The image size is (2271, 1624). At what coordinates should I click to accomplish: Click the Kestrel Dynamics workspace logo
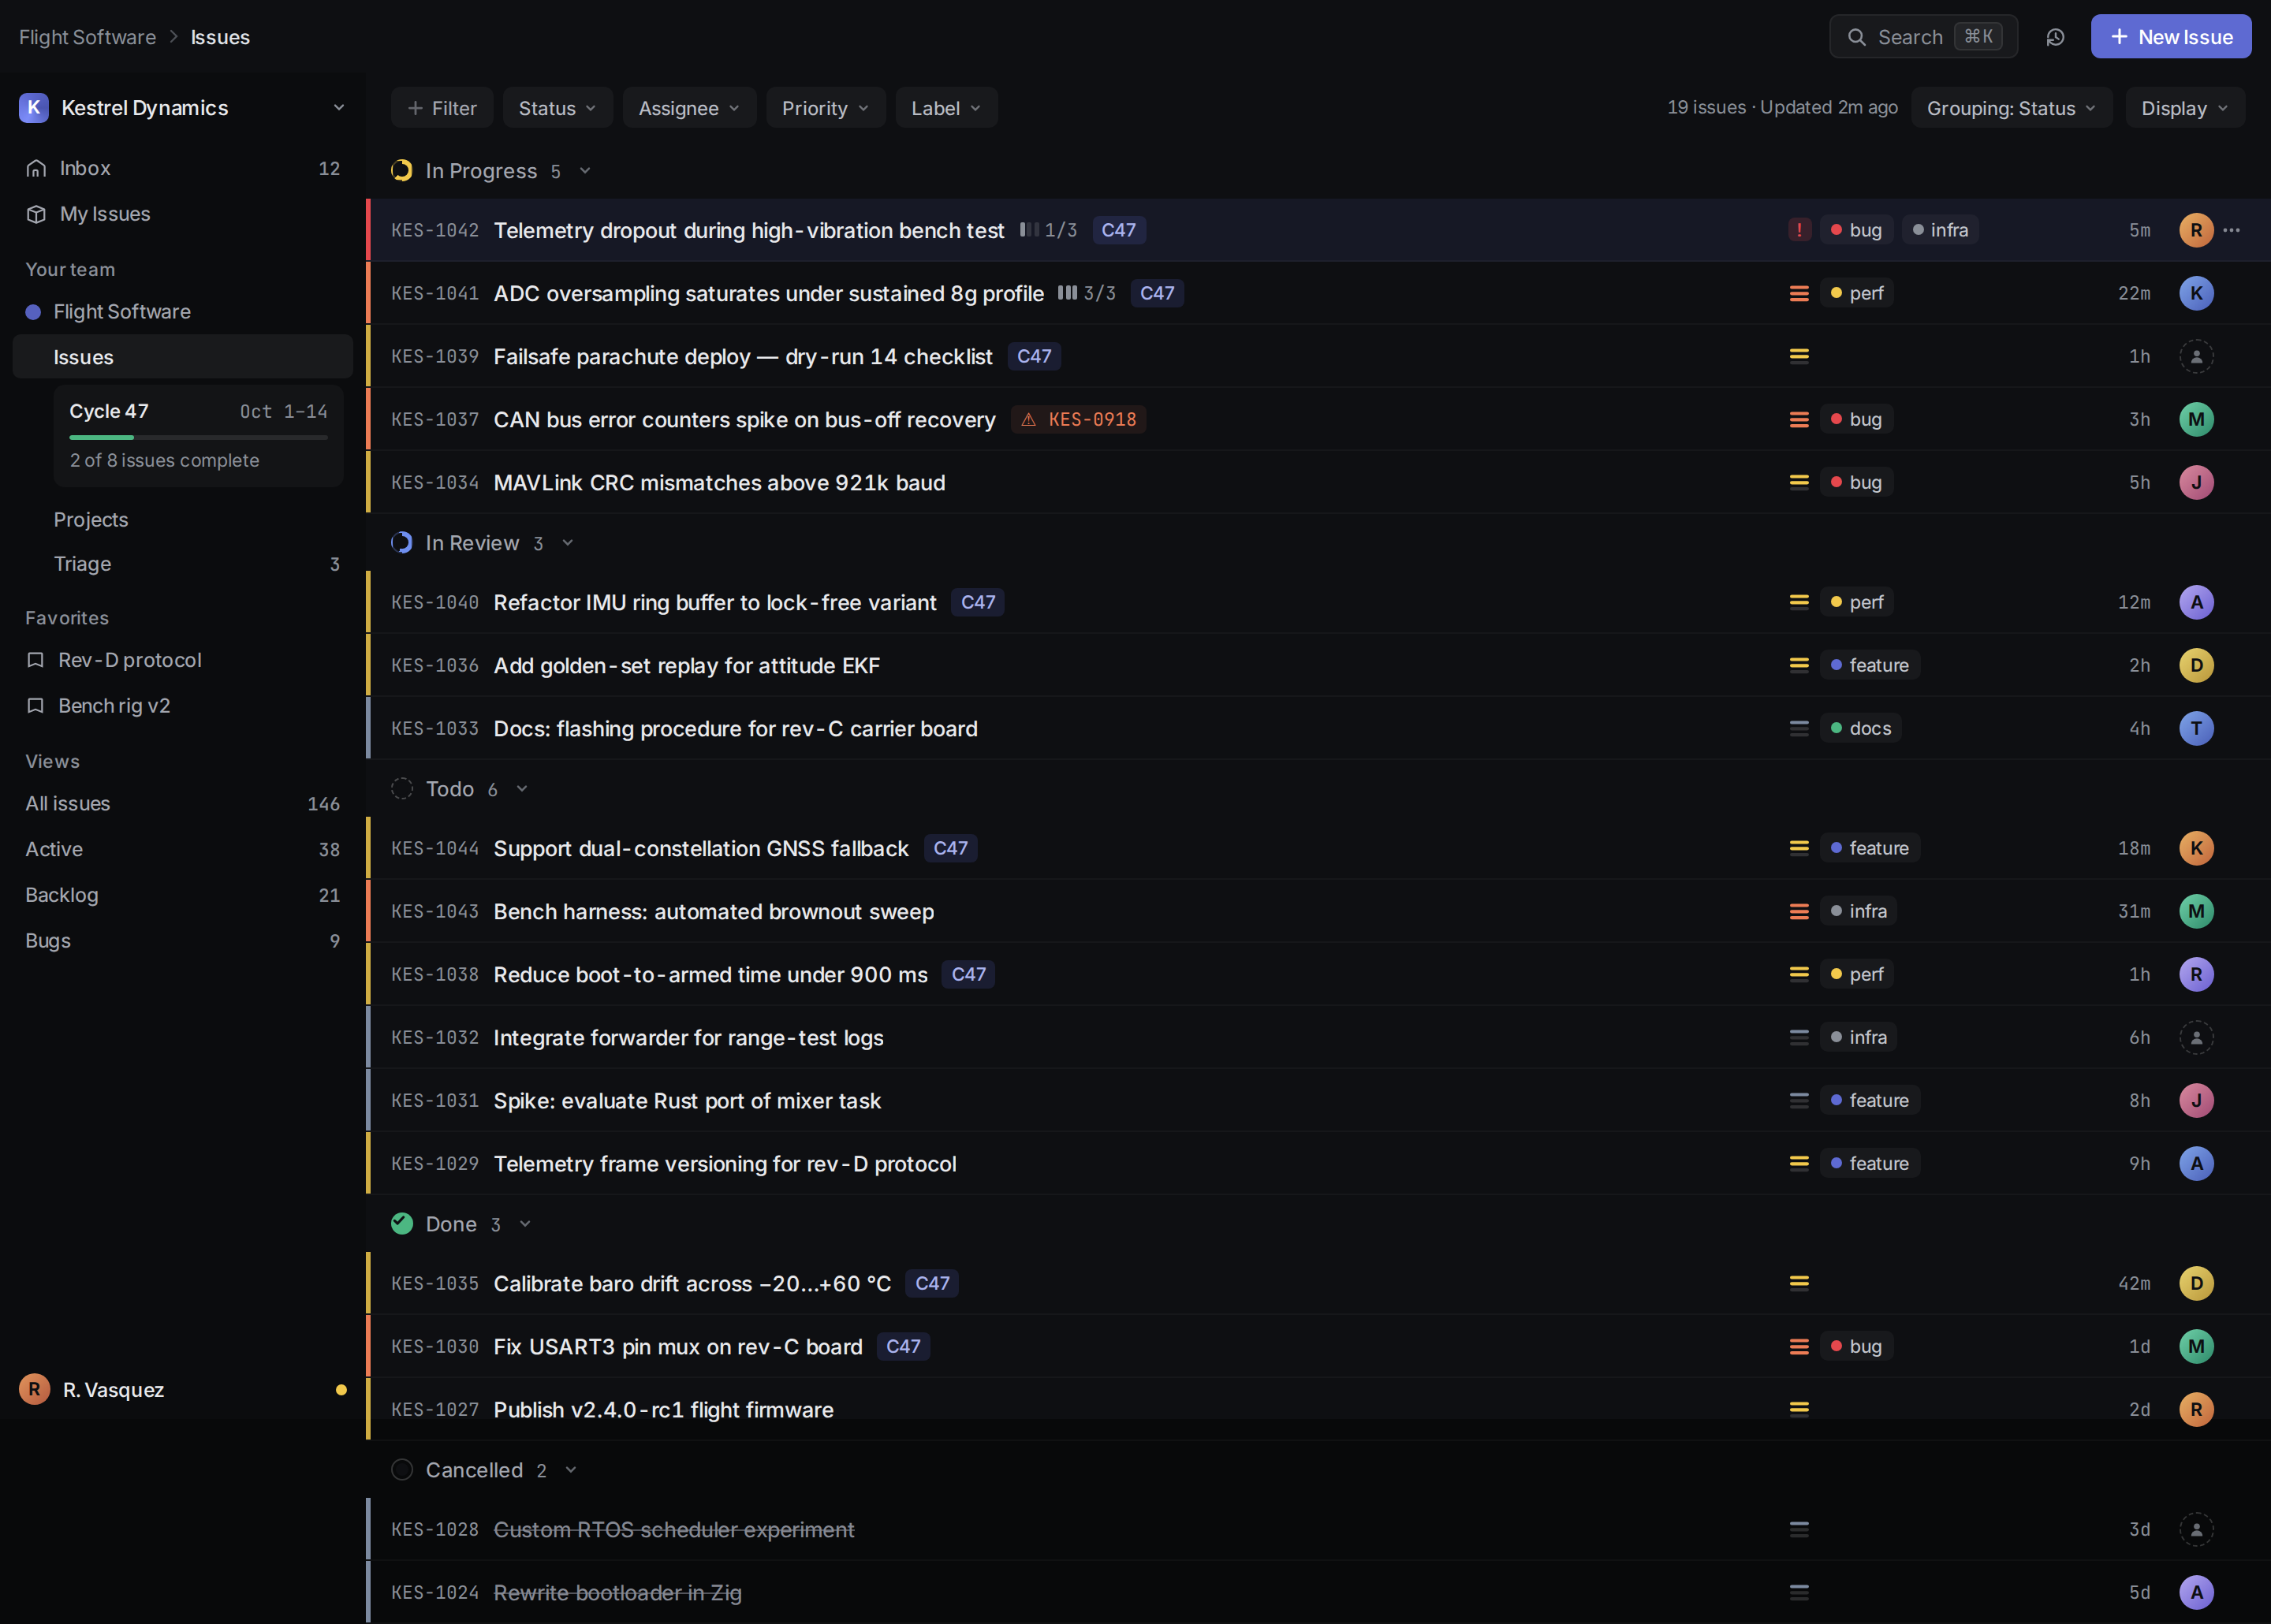click(x=34, y=107)
